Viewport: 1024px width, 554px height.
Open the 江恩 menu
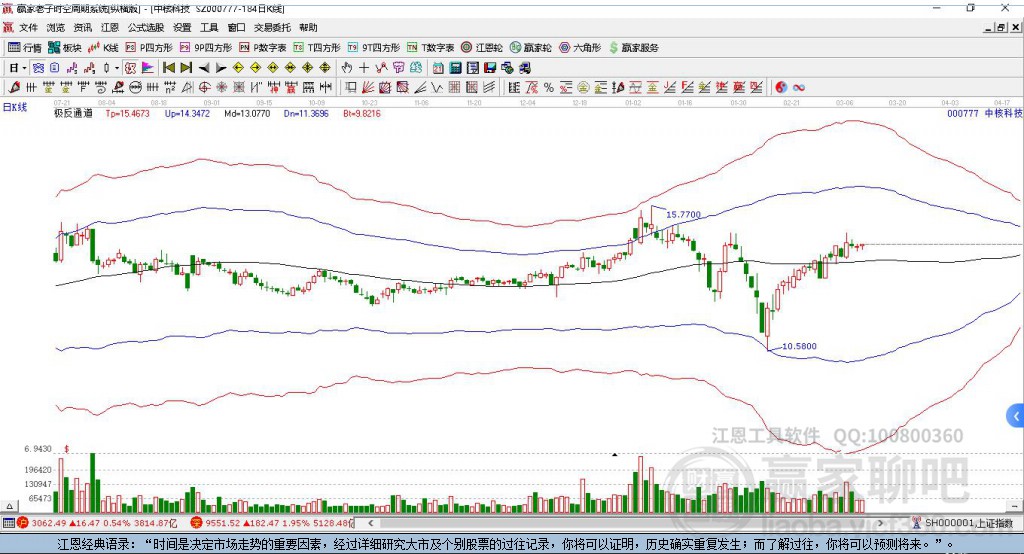point(110,27)
